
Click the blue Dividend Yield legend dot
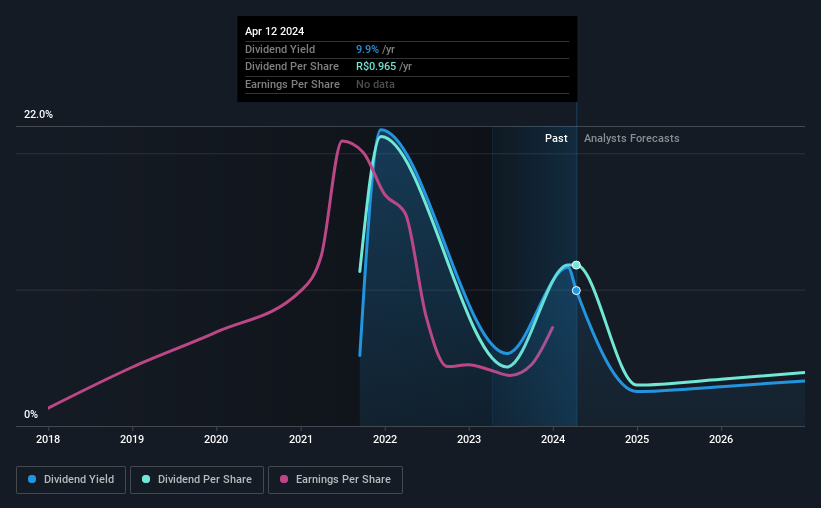pos(32,479)
